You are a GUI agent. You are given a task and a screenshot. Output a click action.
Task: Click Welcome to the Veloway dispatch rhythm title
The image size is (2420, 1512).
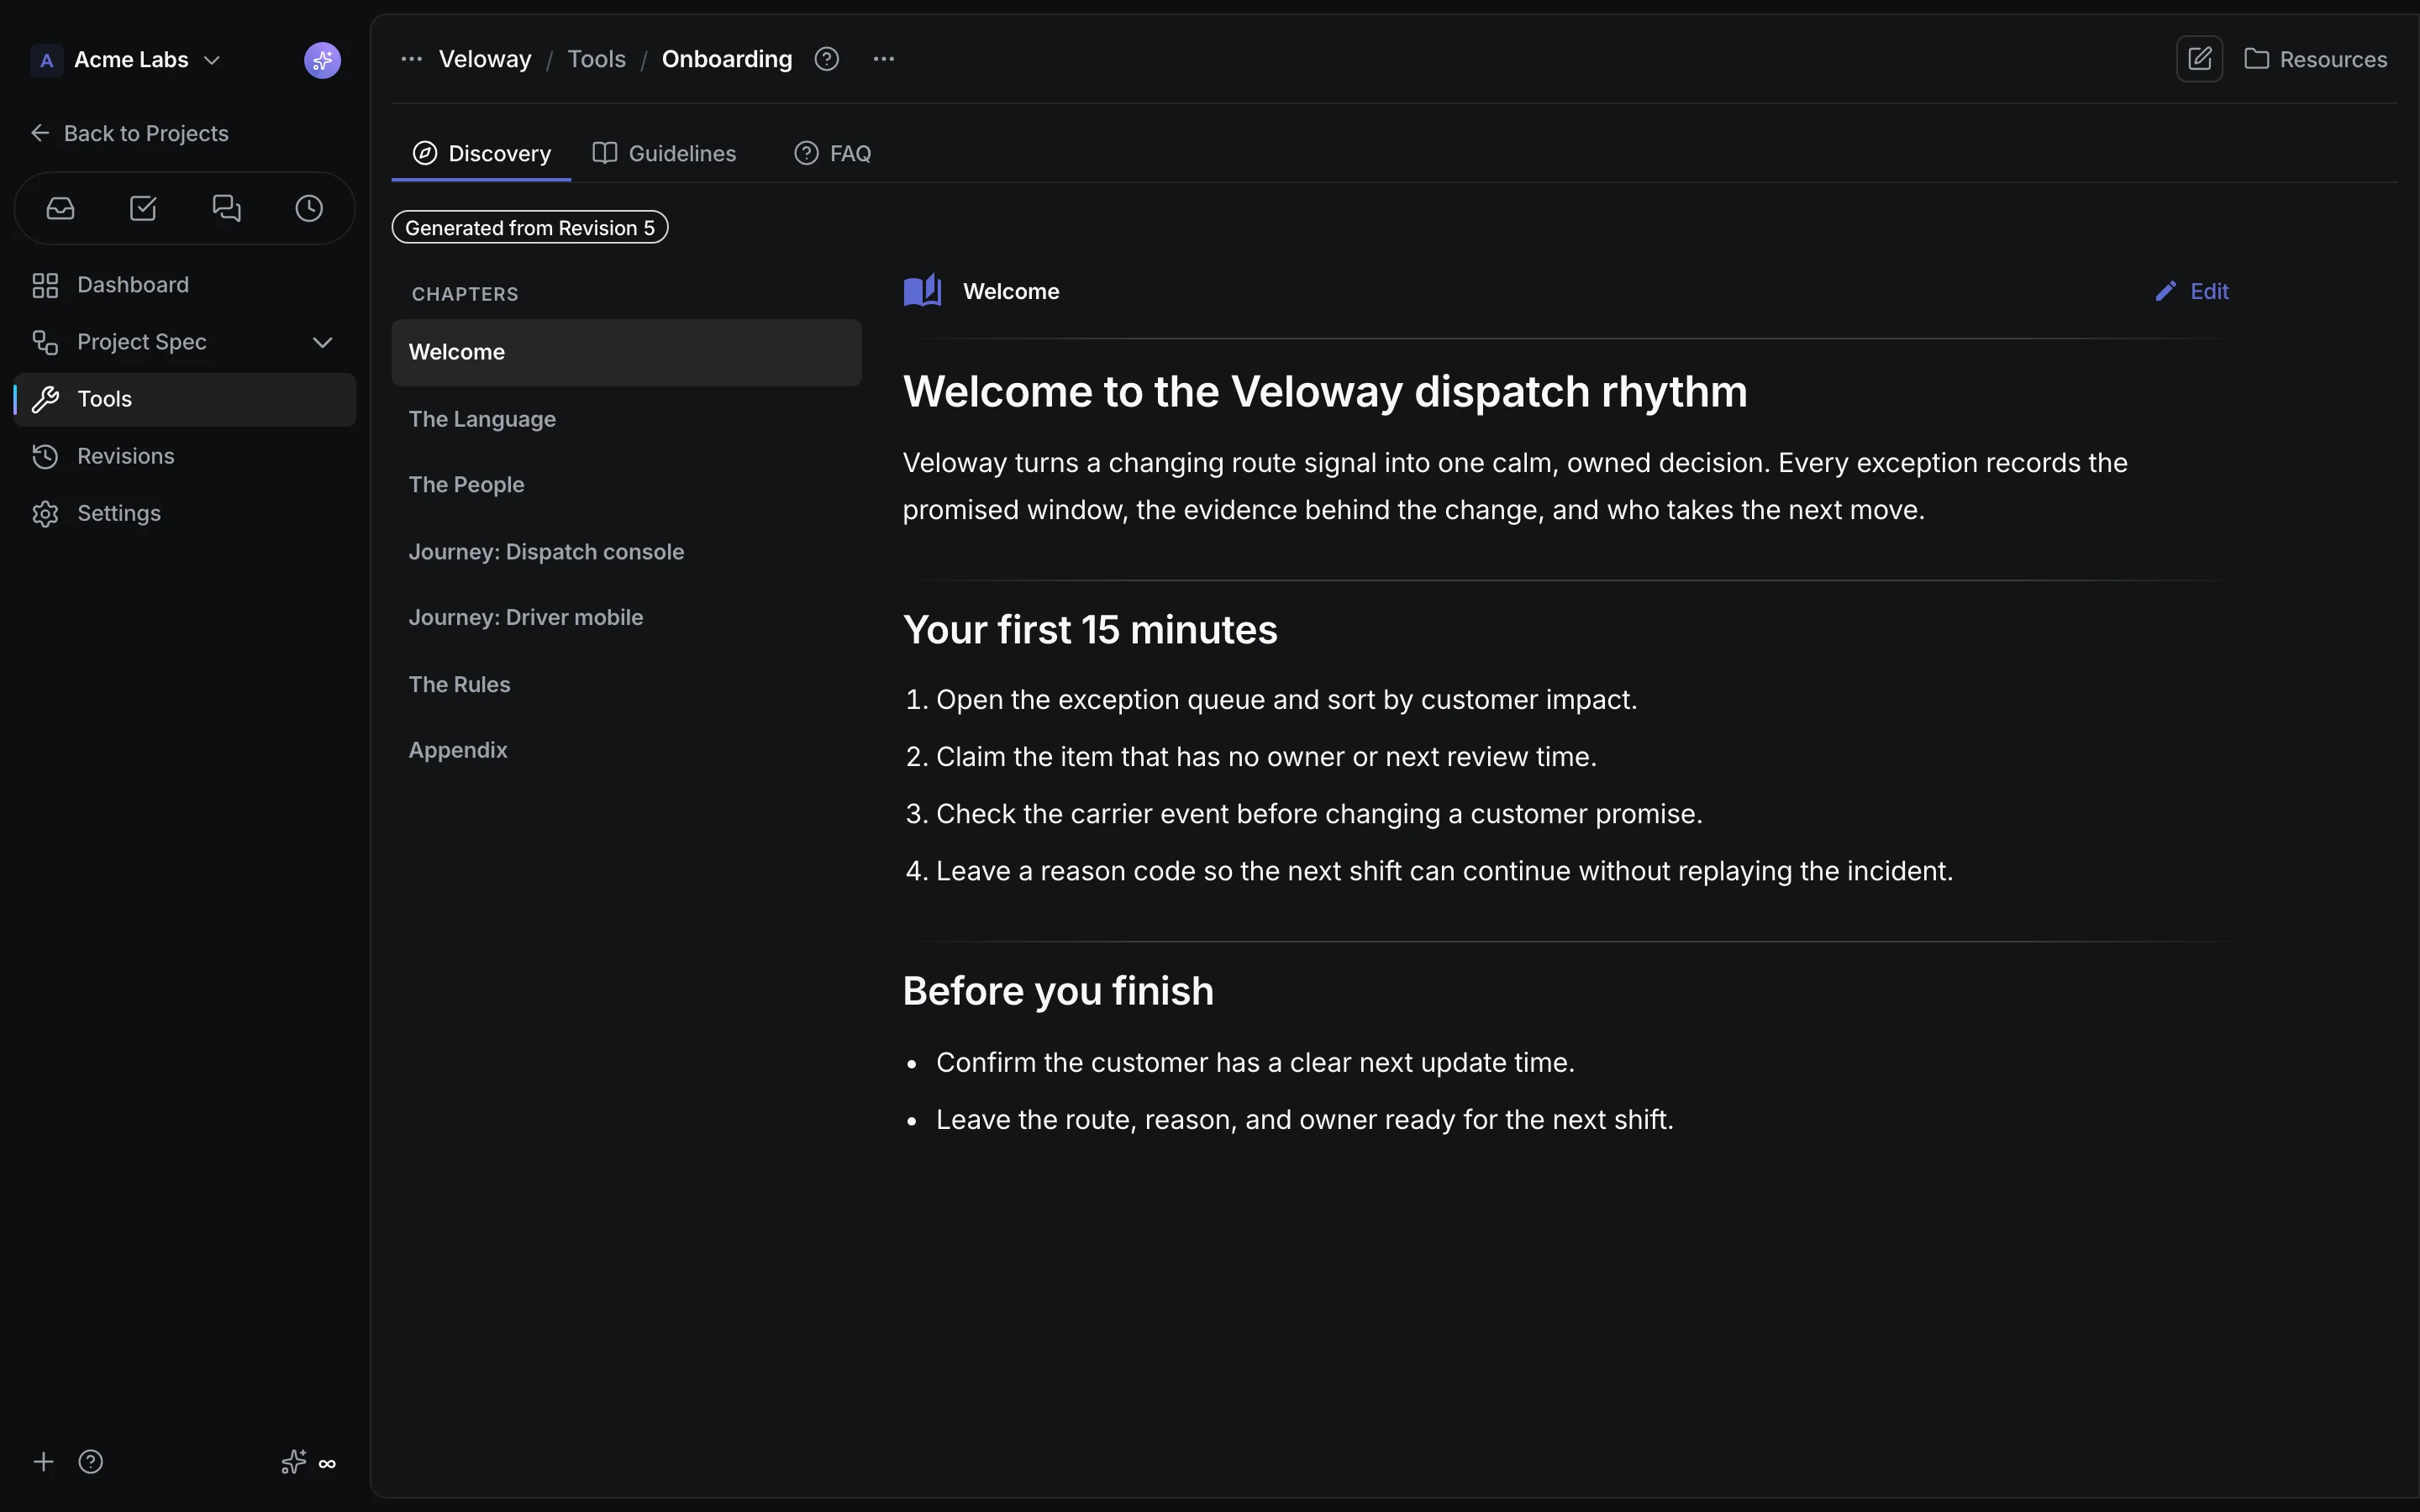[x=1325, y=392]
